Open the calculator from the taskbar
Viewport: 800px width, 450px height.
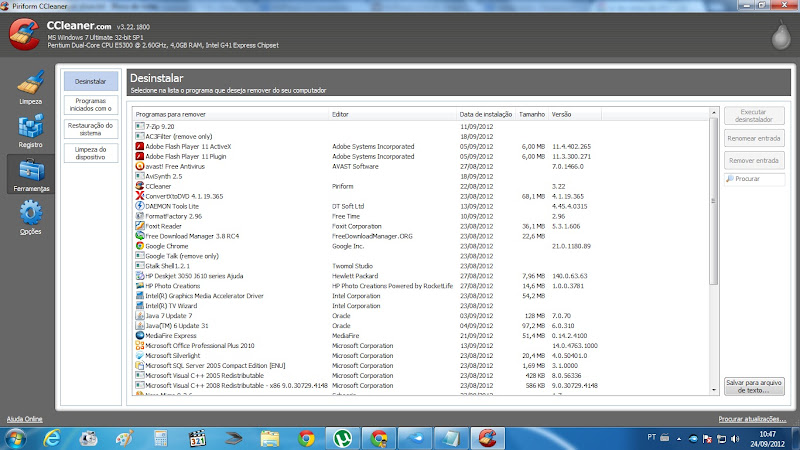161,439
